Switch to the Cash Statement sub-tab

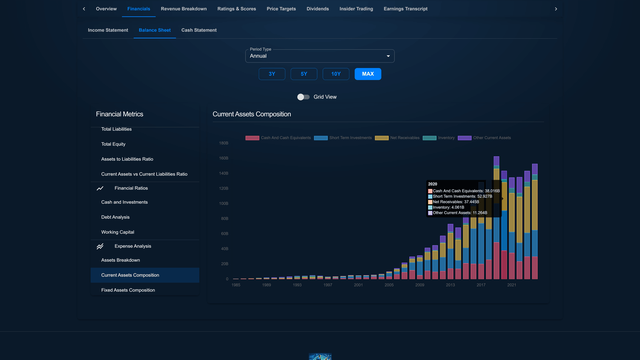199,30
